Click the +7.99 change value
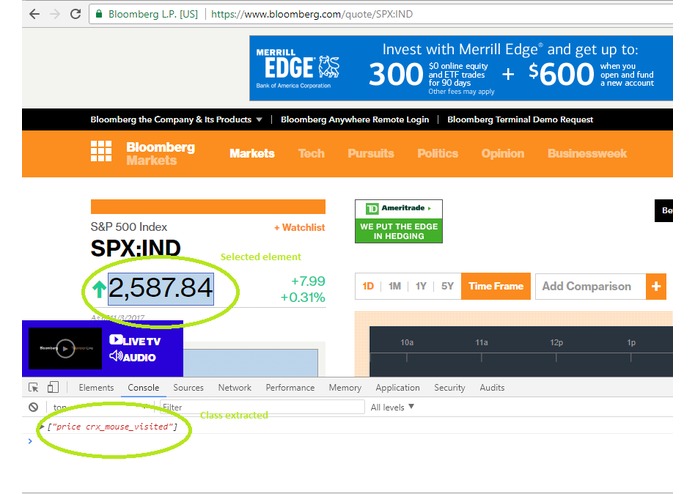The width and height of the screenshot is (695, 494). coord(308,281)
